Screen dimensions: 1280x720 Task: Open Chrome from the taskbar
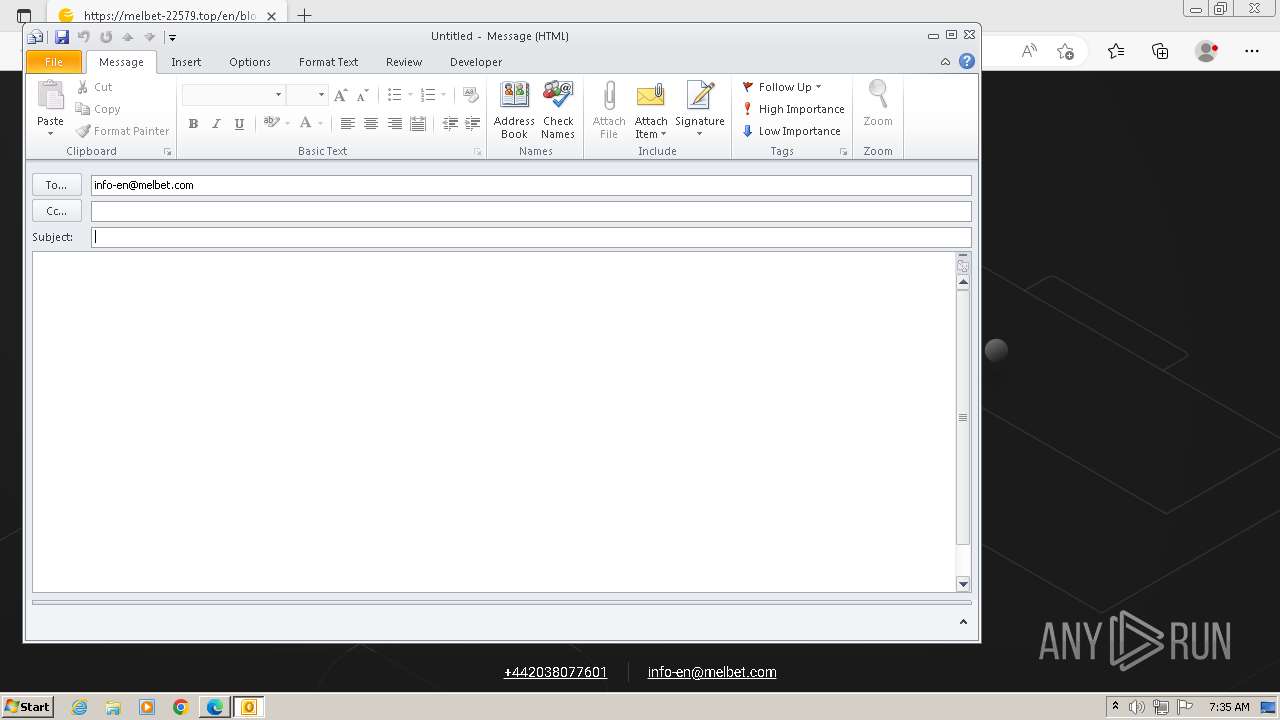coord(180,707)
